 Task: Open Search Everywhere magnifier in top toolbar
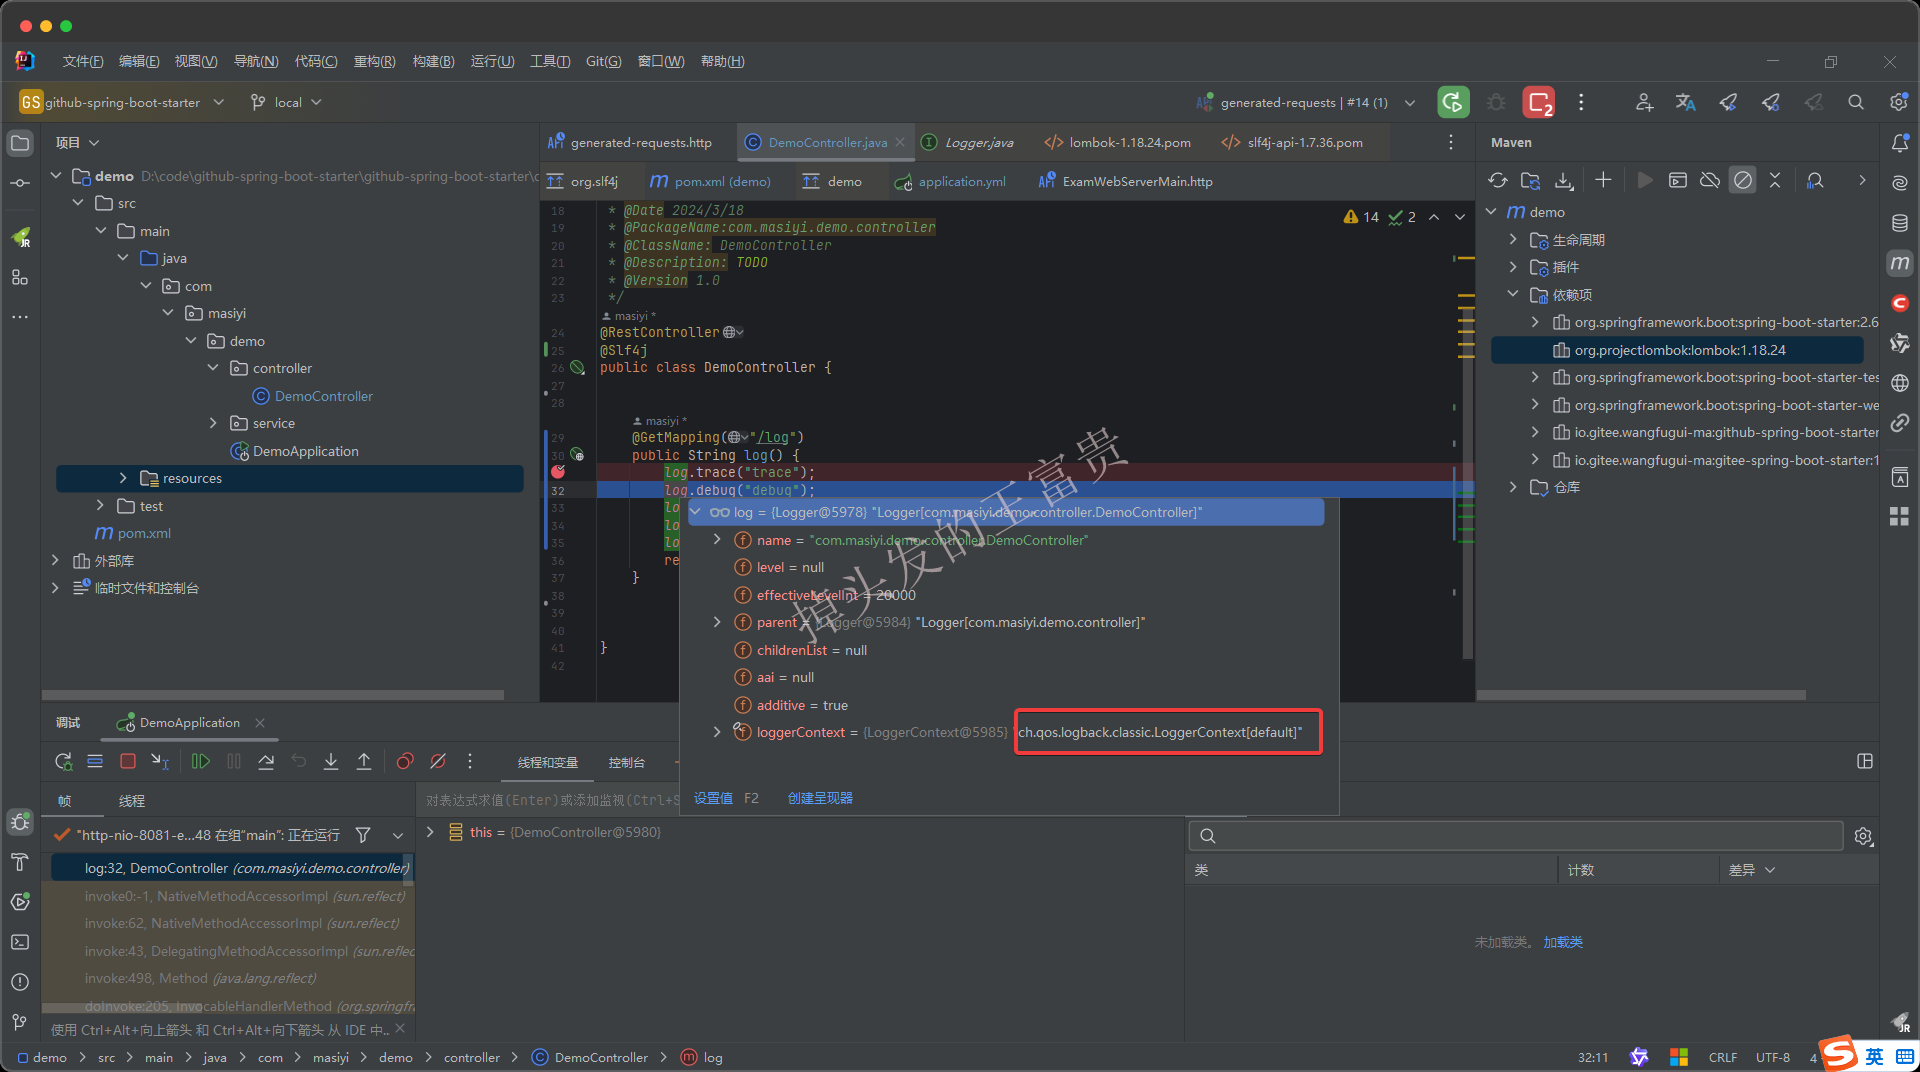pos(1856,102)
